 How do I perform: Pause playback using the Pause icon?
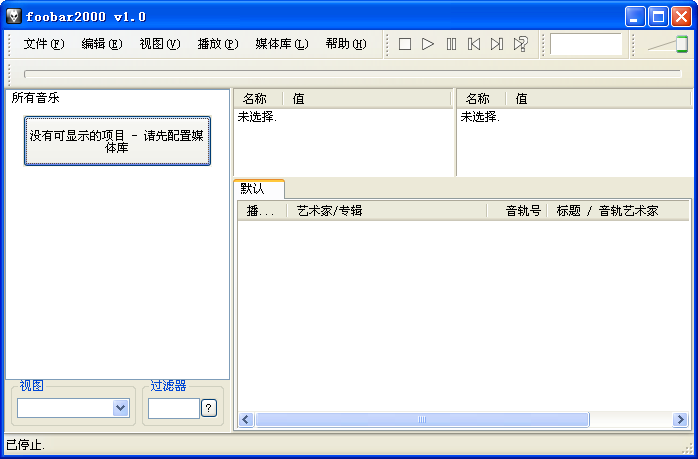[451, 44]
